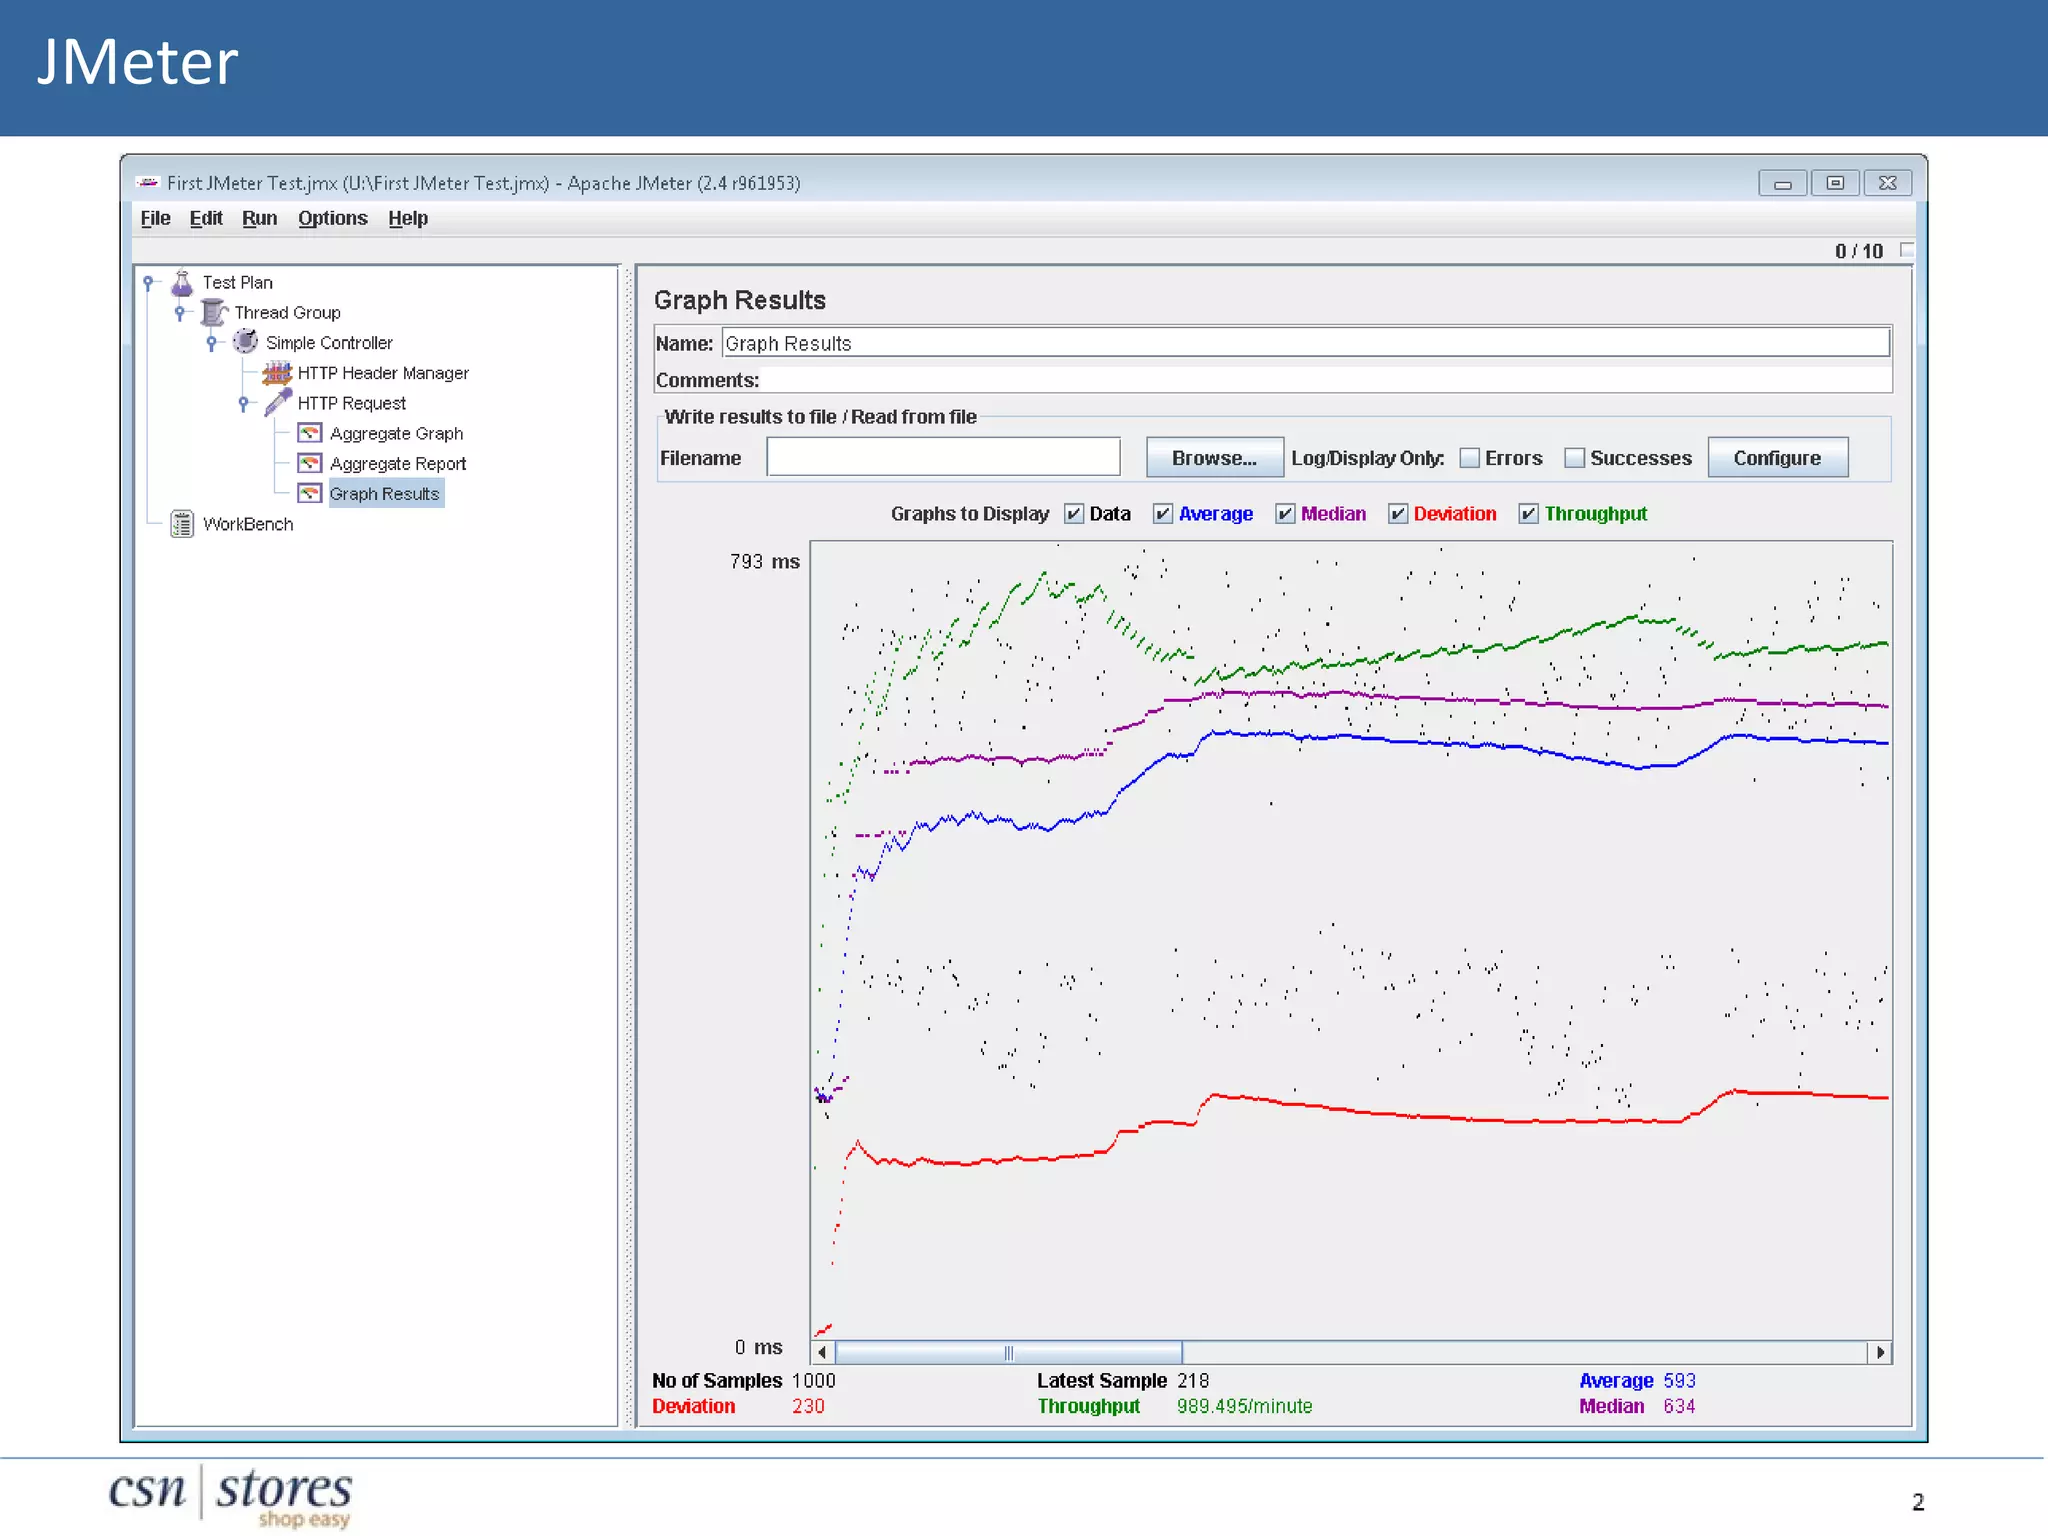The image size is (2048, 1536).
Task: Click the Aggregate Report listener icon
Action: point(310,463)
